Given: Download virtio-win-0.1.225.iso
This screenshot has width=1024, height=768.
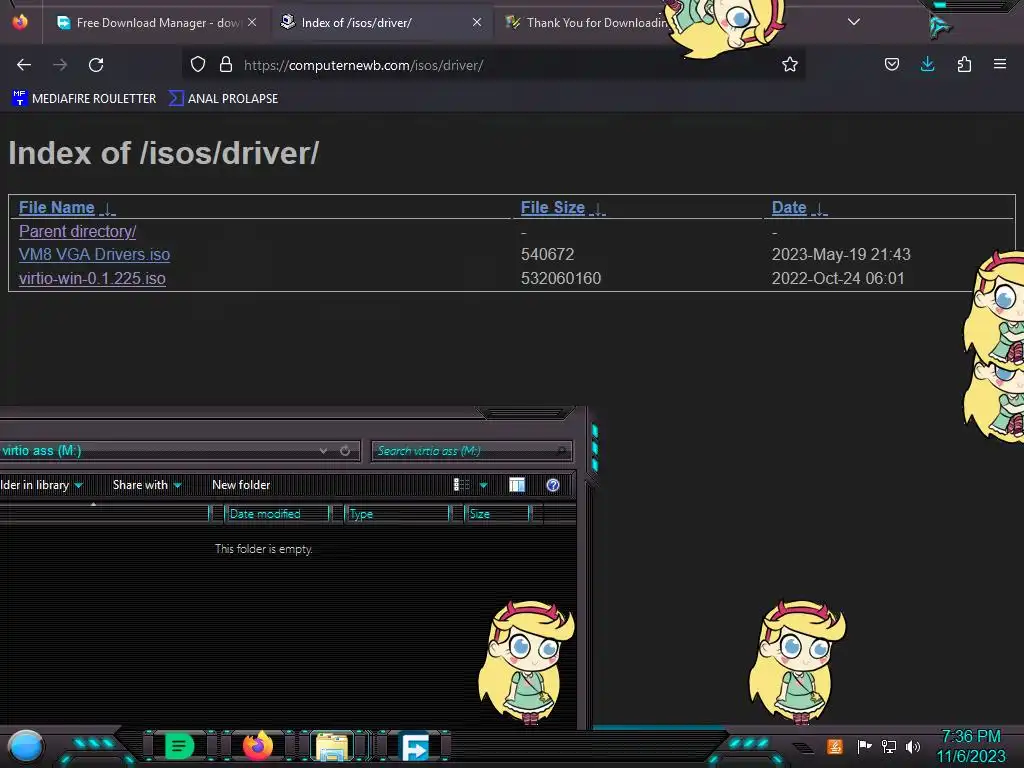Looking at the screenshot, I should [92, 278].
